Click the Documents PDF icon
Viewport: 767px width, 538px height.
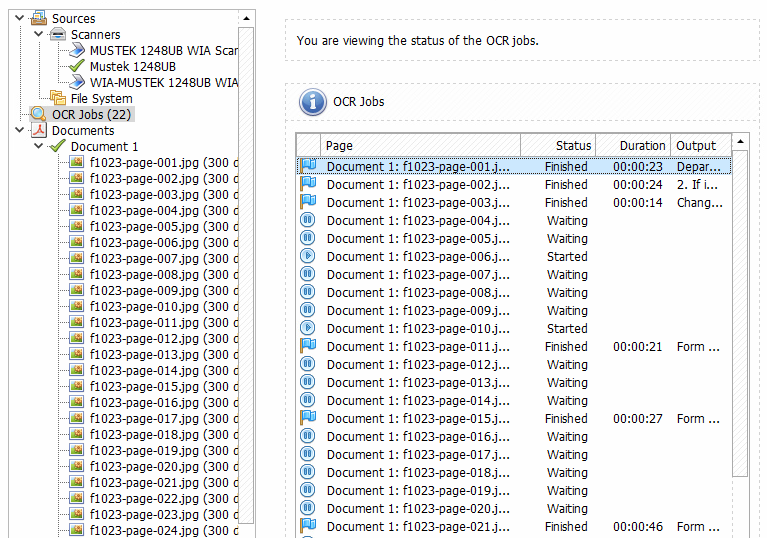tap(39, 130)
